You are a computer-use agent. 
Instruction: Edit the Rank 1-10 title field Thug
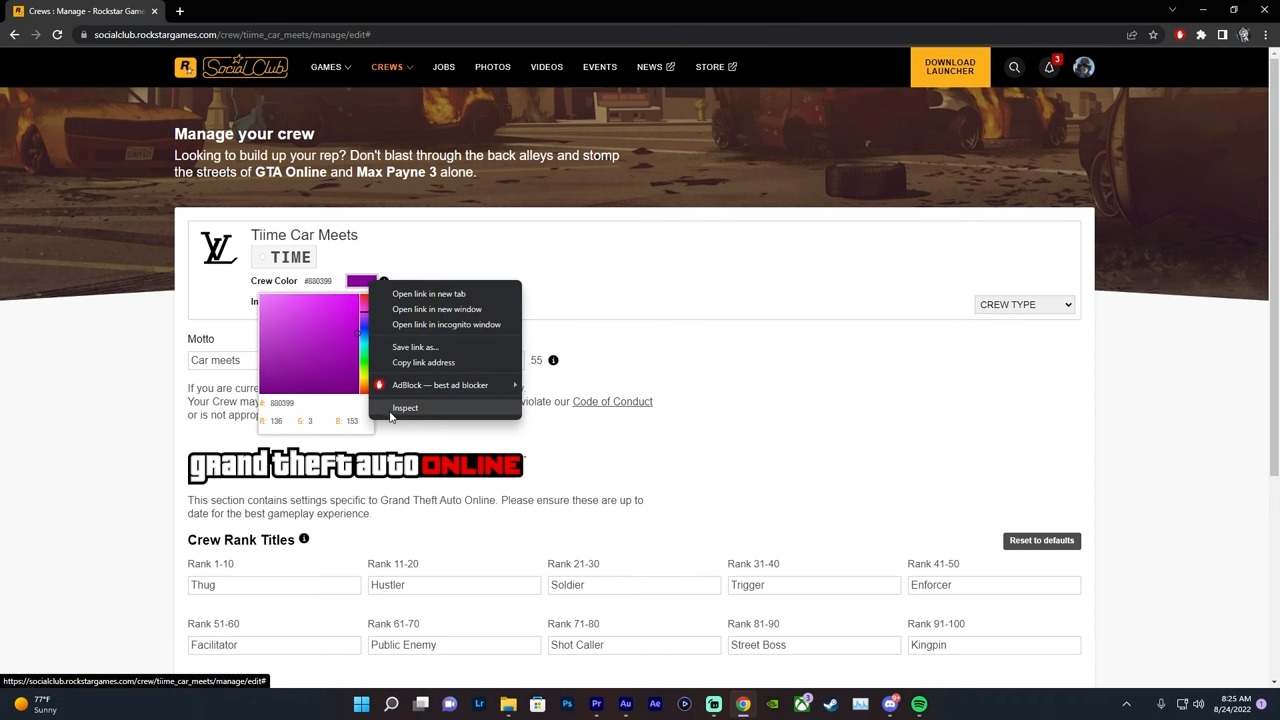tap(274, 585)
